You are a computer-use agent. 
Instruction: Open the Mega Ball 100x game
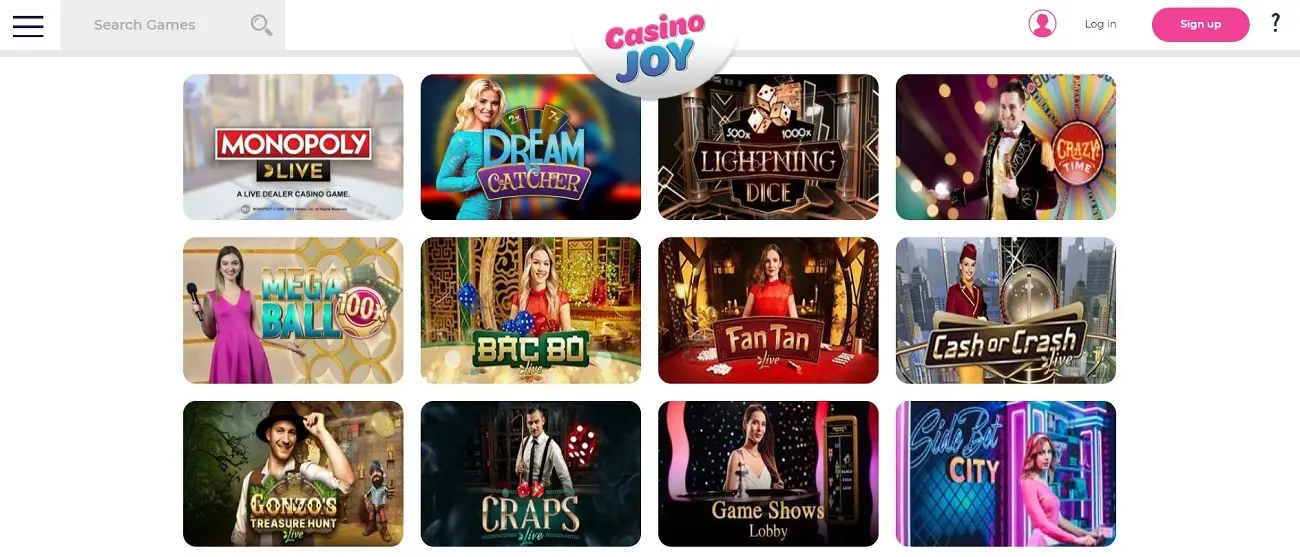[x=293, y=310]
